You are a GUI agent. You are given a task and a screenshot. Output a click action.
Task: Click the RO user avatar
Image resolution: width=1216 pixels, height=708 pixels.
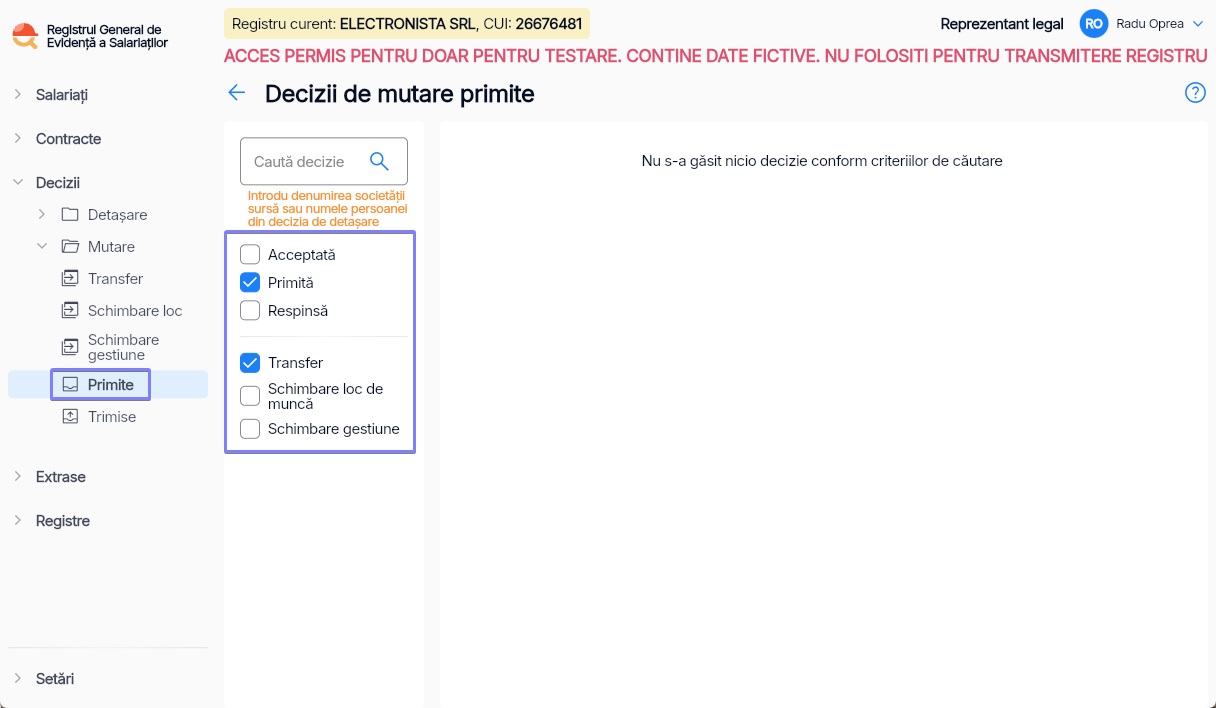(x=1094, y=24)
